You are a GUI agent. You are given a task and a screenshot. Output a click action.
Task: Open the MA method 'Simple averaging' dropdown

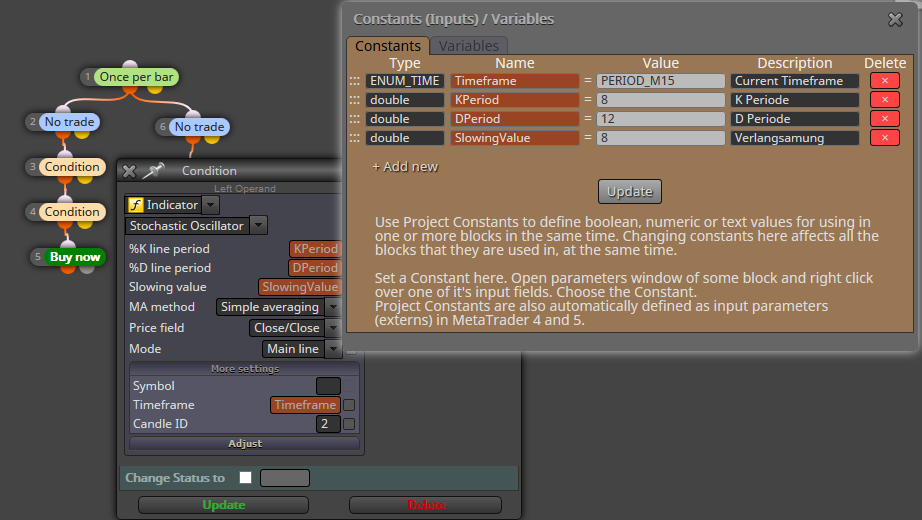pyautogui.click(x=333, y=307)
